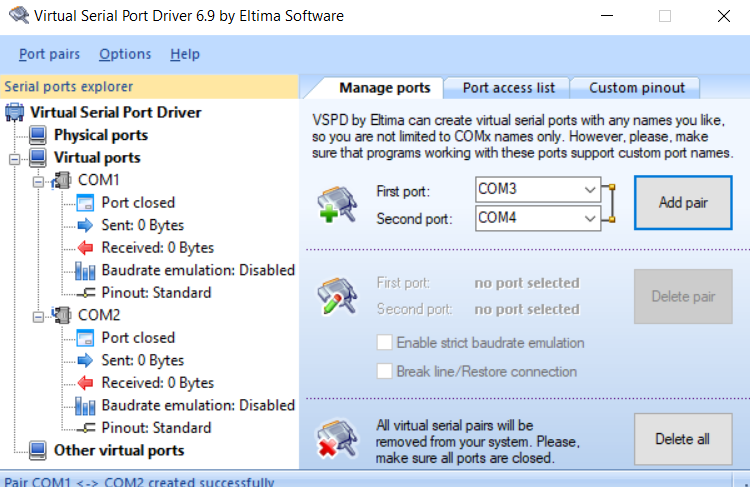This screenshot has width=750, height=487.
Task: Select the COM2 tree label
Action: [99, 315]
